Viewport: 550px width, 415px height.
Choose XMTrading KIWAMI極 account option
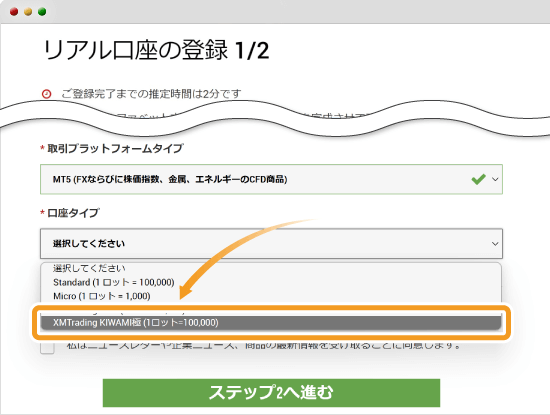pos(271,322)
